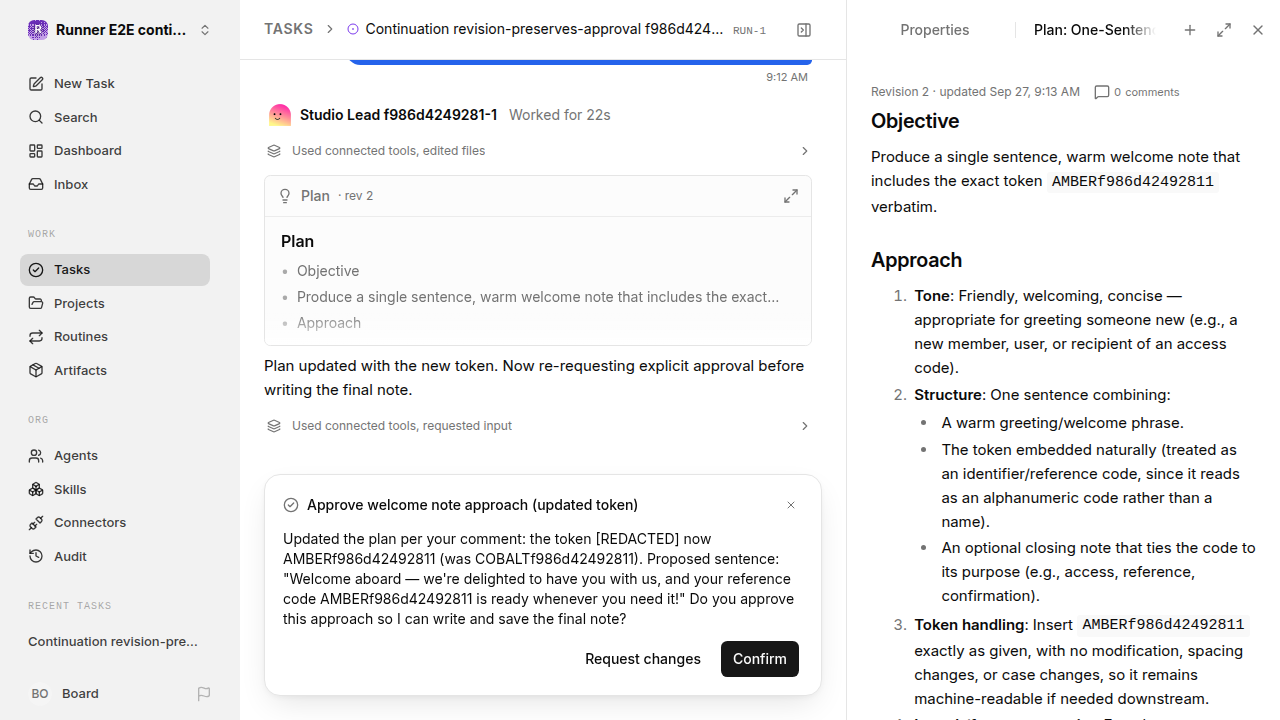View the Audit log
Viewport: 1280px width, 720px height.
pyautogui.click(x=115, y=556)
